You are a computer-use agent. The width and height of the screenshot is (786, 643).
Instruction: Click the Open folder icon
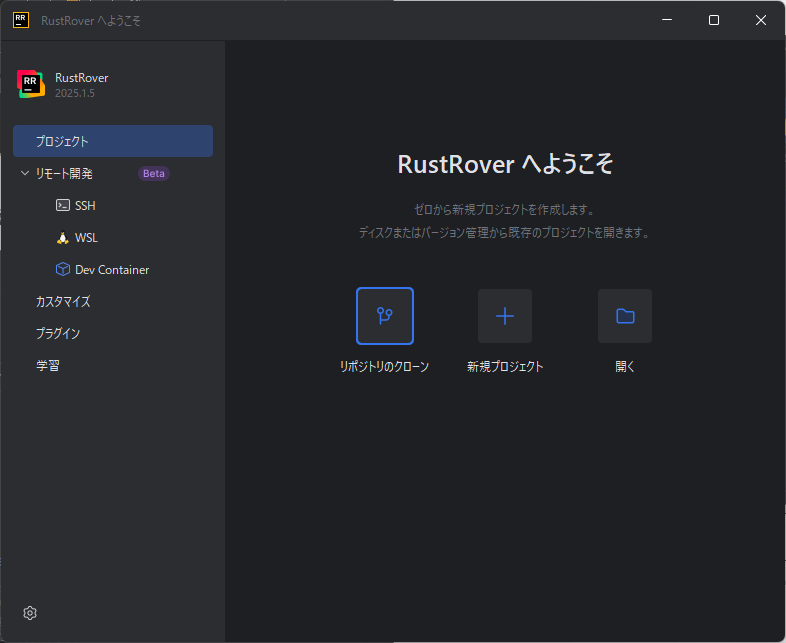coord(625,316)
